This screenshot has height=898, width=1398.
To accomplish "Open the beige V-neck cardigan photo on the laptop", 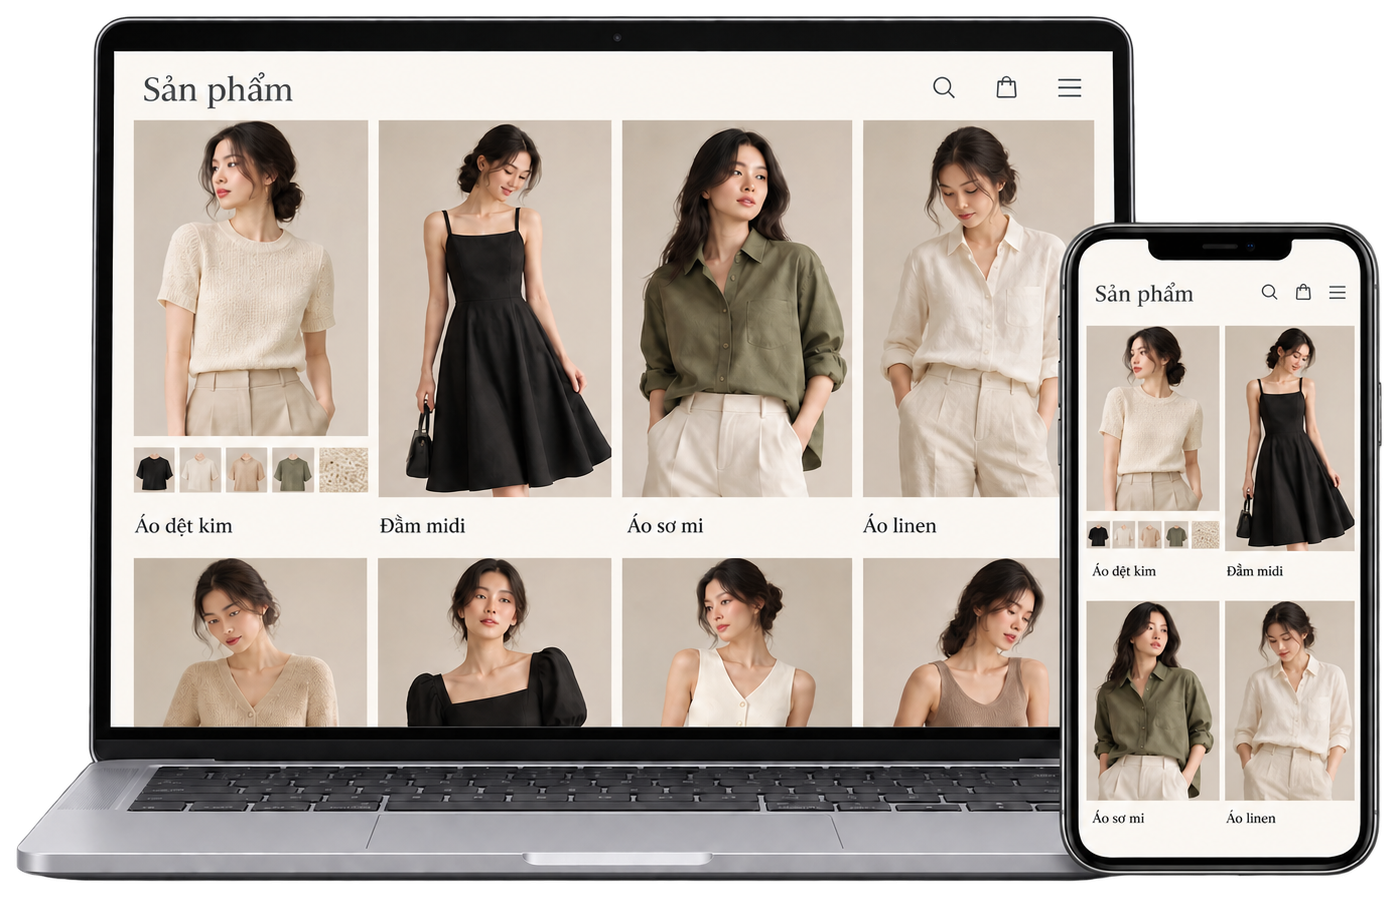I will point(250,642).
